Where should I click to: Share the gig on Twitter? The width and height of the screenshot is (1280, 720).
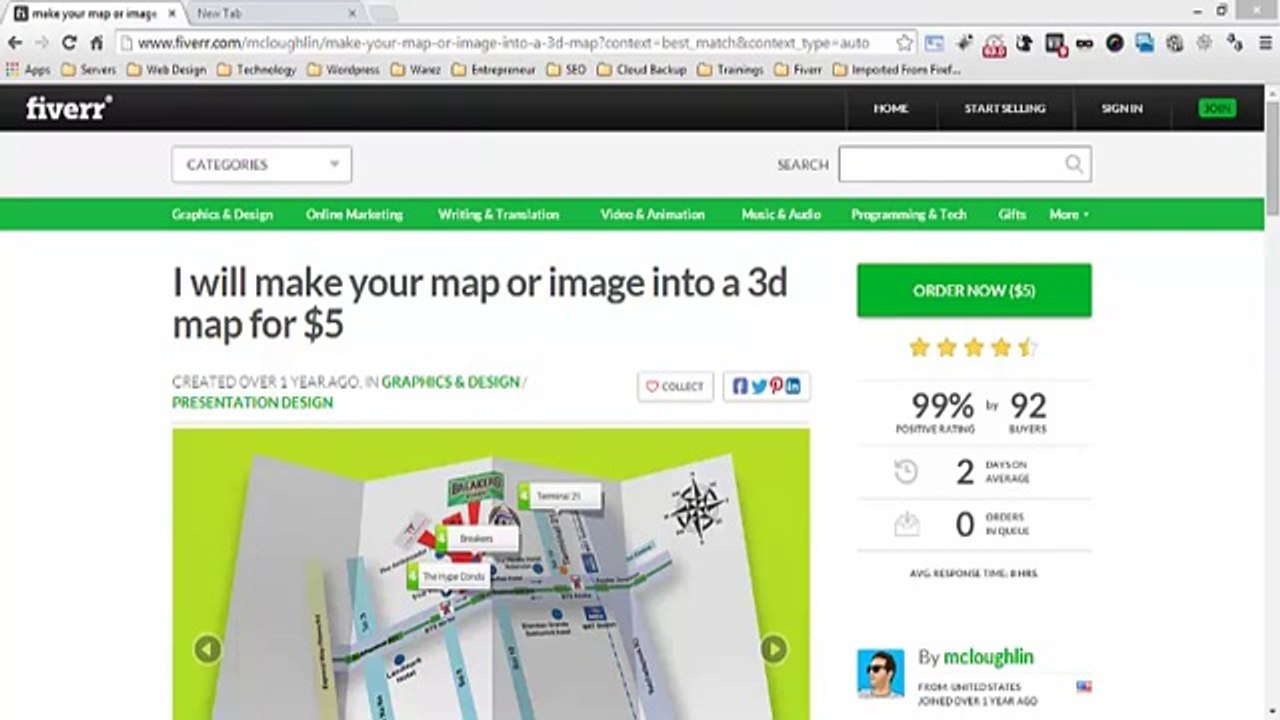(x=758, y=386)
